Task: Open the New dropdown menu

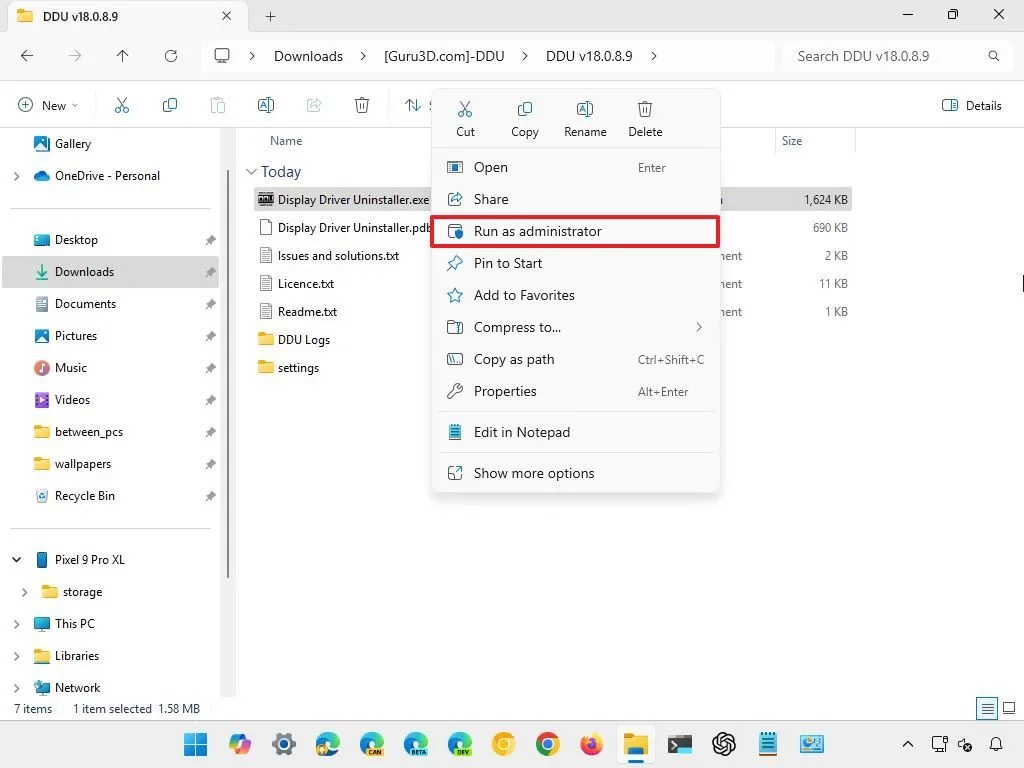Action: [x=47, y=105]
